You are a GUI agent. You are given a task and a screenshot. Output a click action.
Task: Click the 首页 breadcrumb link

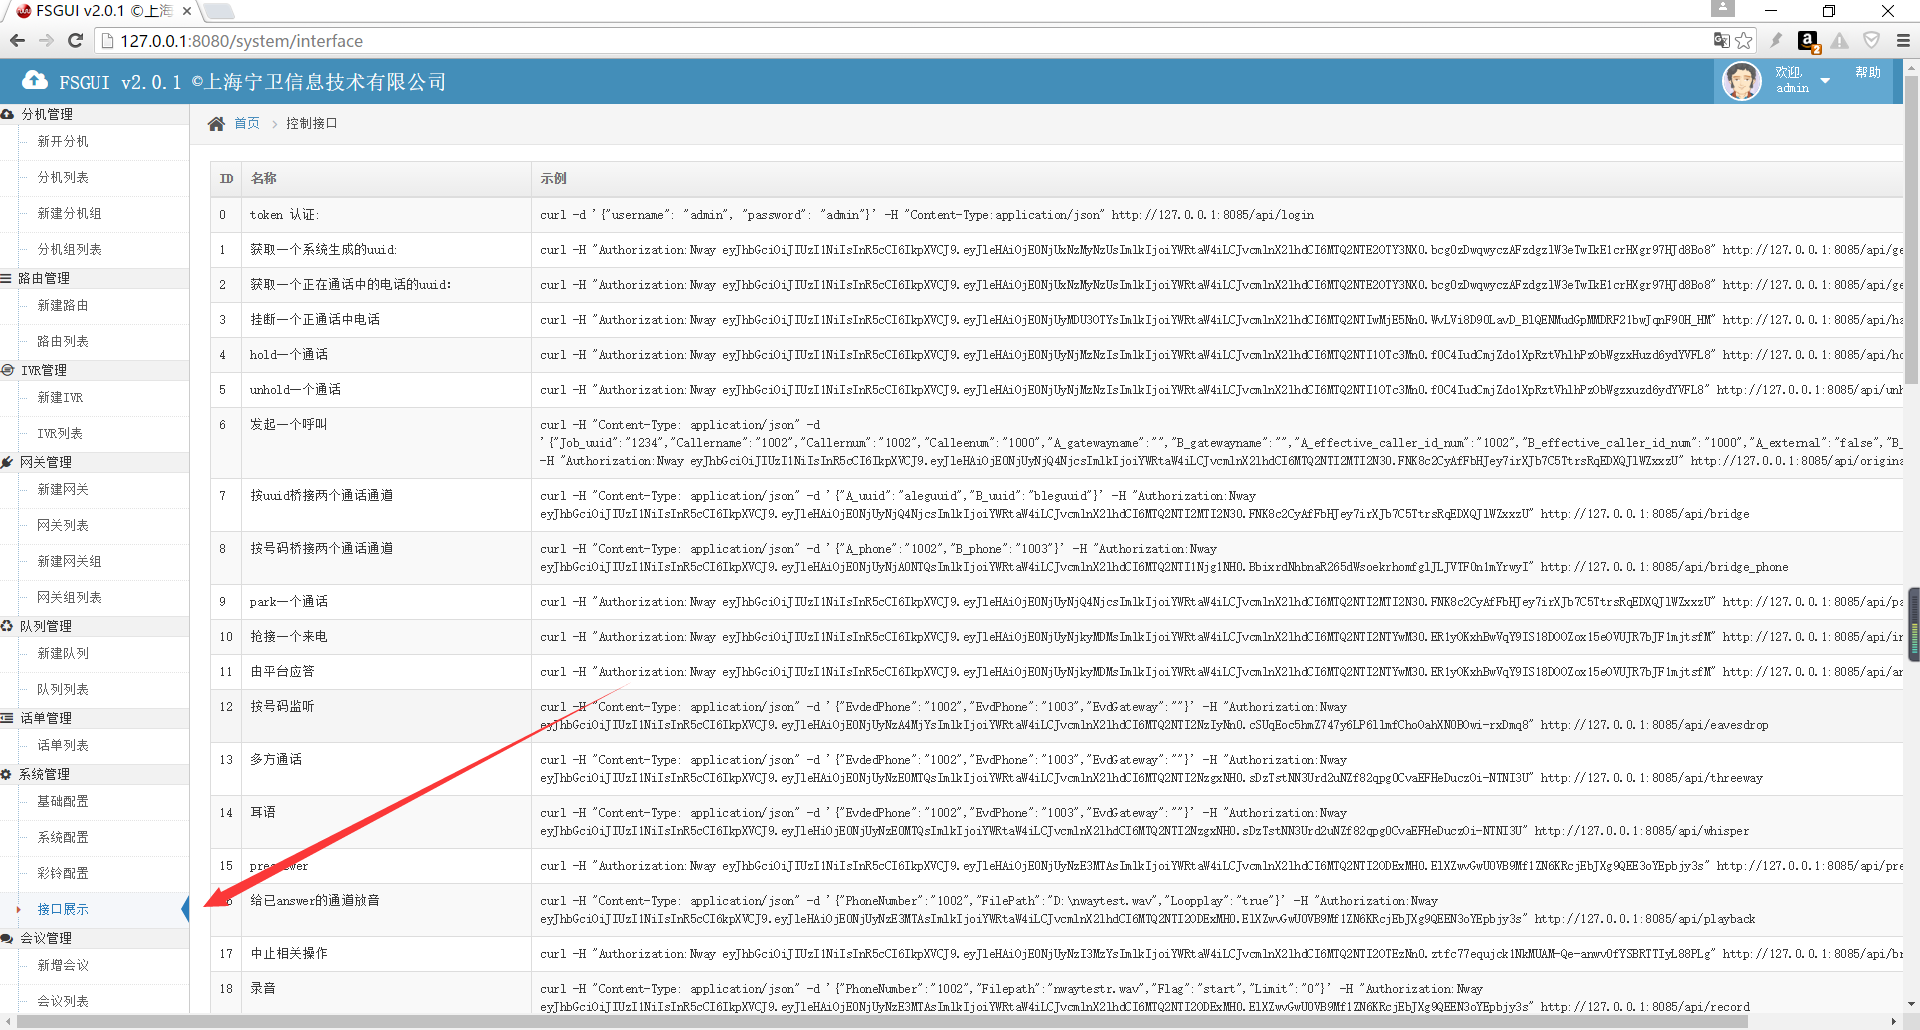pos(247,124)
